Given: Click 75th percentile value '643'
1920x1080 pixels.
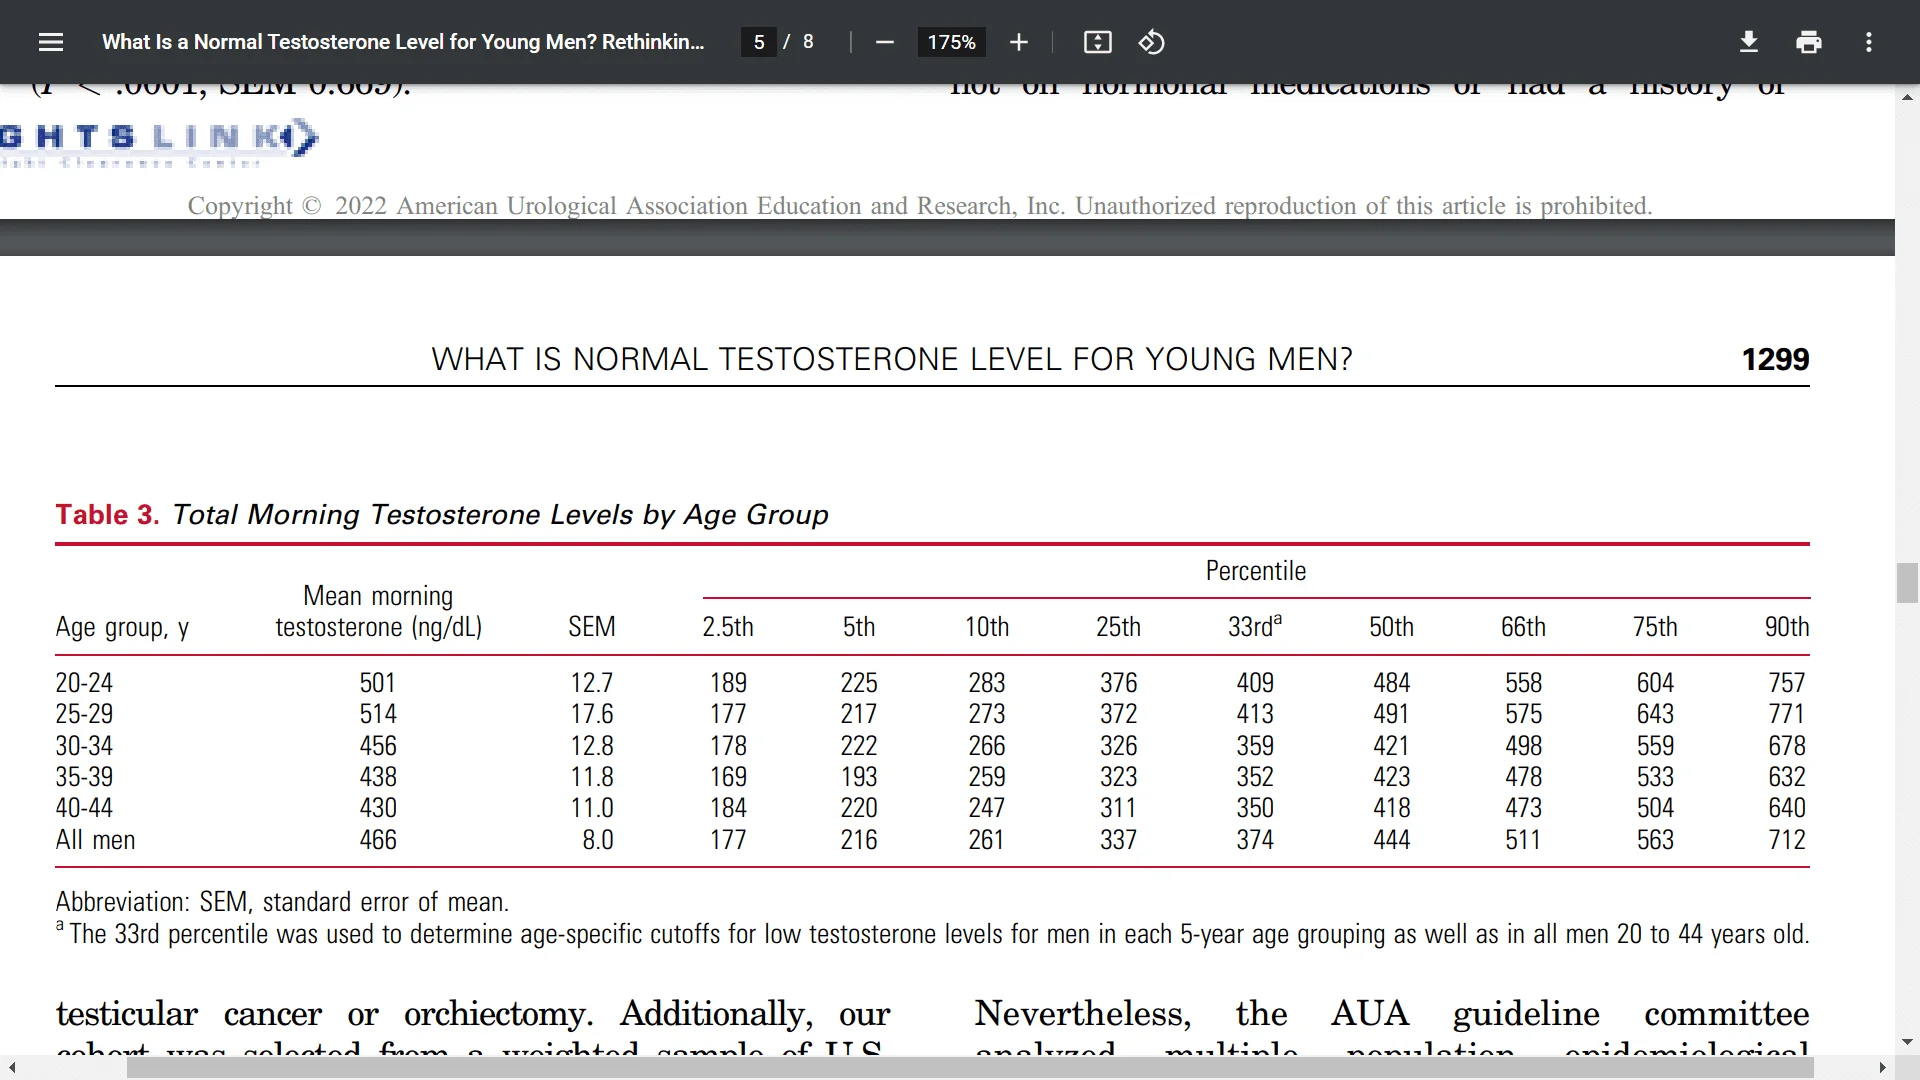Looking at the screenshot, I should [x=1655, y=714].
